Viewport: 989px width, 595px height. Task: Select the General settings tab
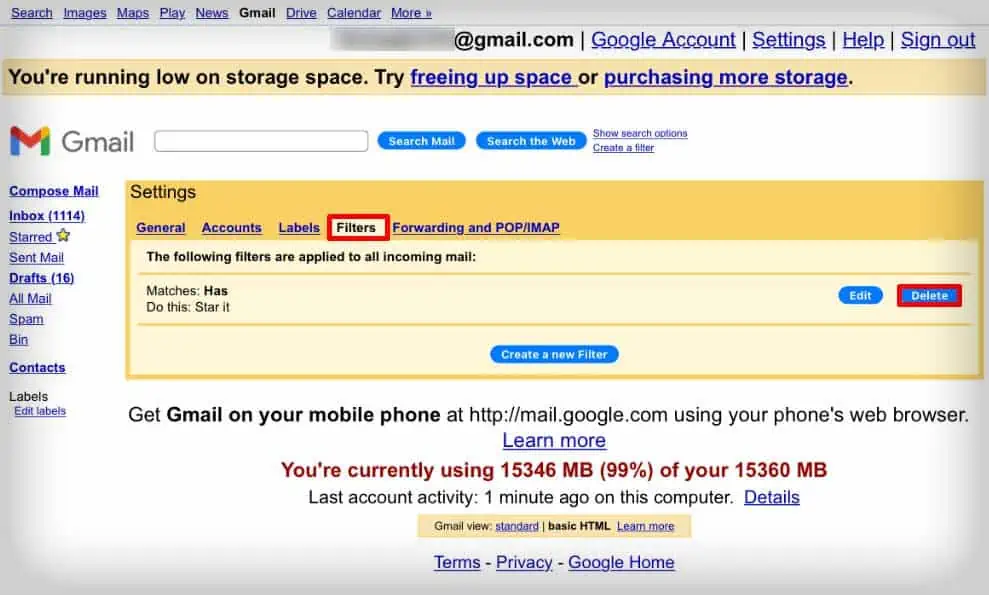coord(160,227)
